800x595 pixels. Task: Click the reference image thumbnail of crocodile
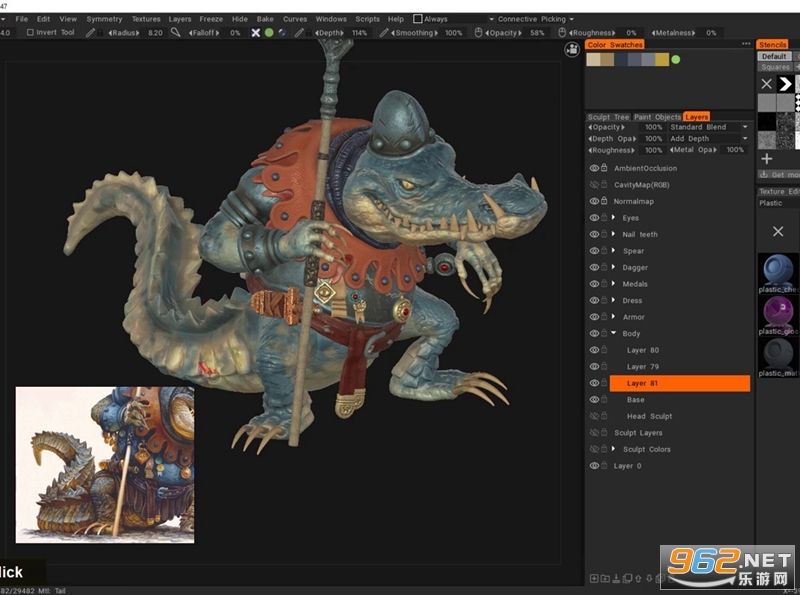pos(105,465)
